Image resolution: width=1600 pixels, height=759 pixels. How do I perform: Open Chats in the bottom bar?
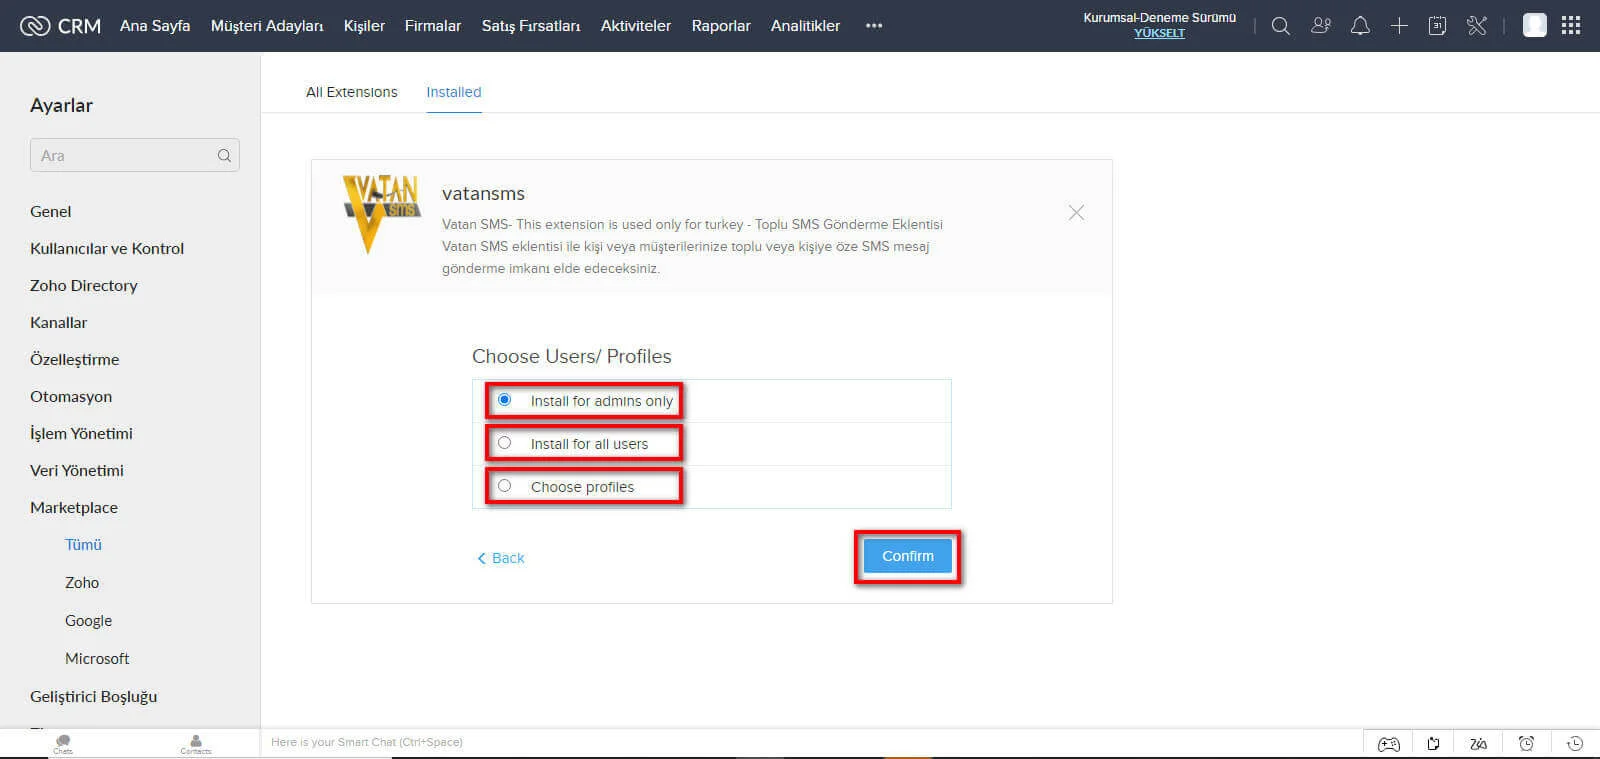pos(63,744)
